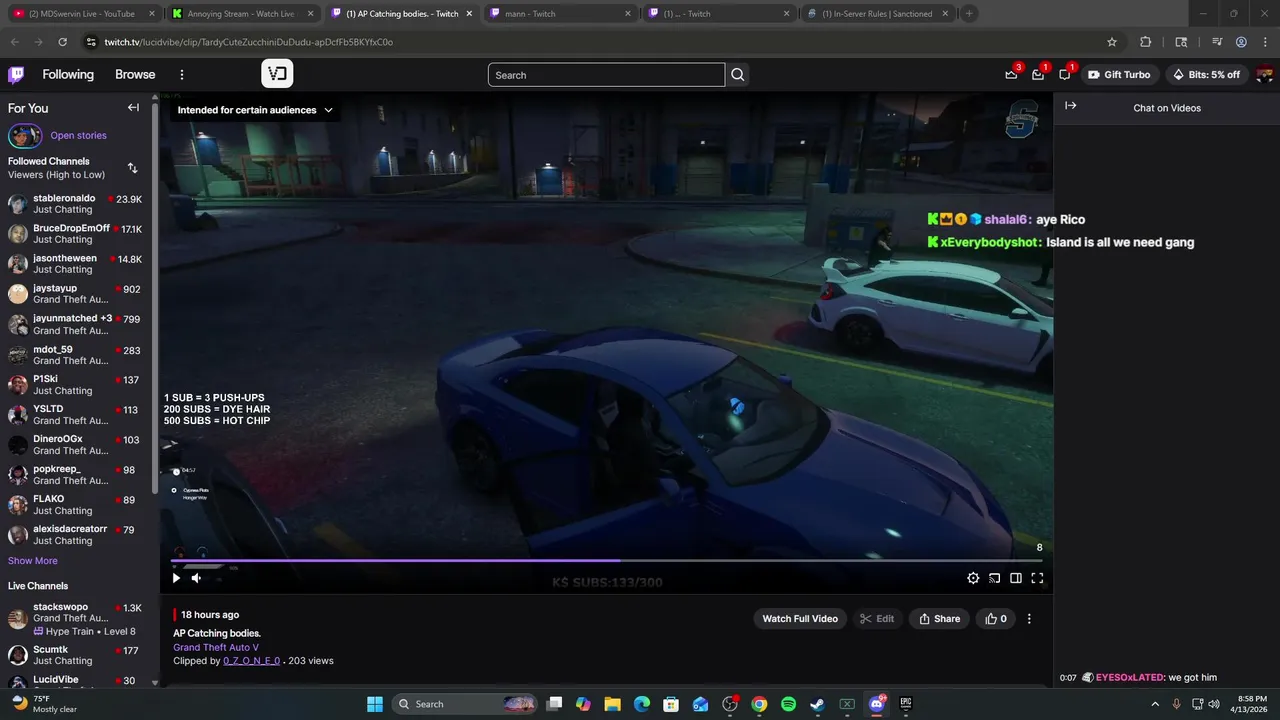
Task: Open stableronaldo channel
Action: (75, 204)
